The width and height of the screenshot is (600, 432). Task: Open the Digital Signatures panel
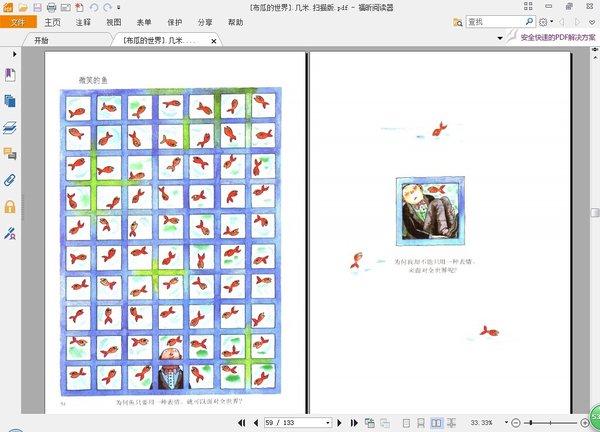pyautogui.click(x=10, y=233)
